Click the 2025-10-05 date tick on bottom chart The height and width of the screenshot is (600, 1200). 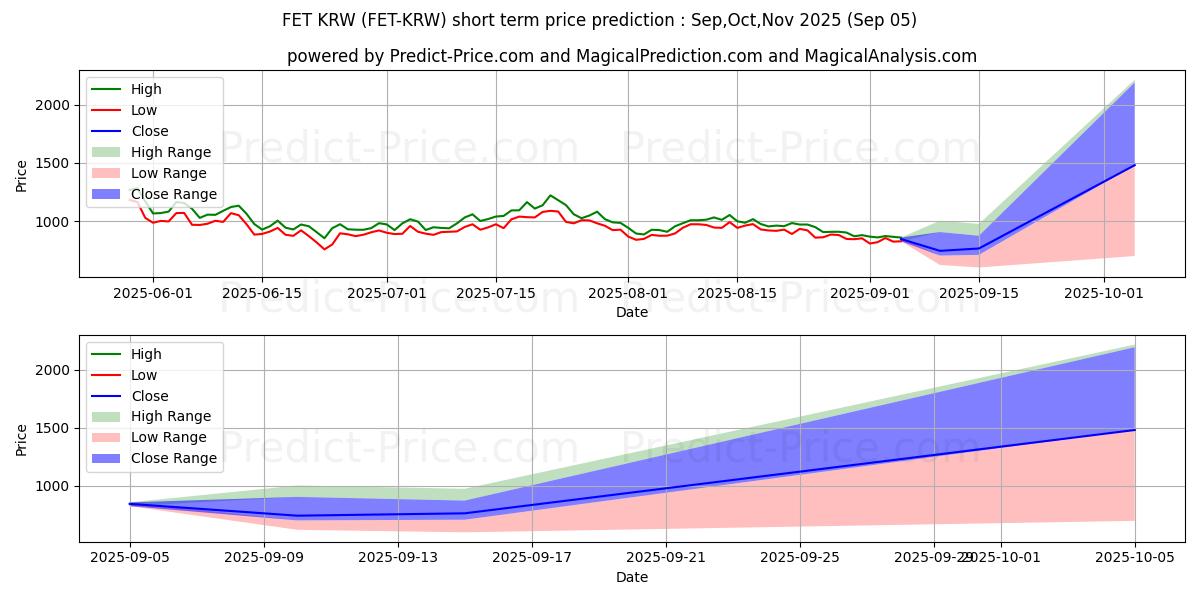1134,558
